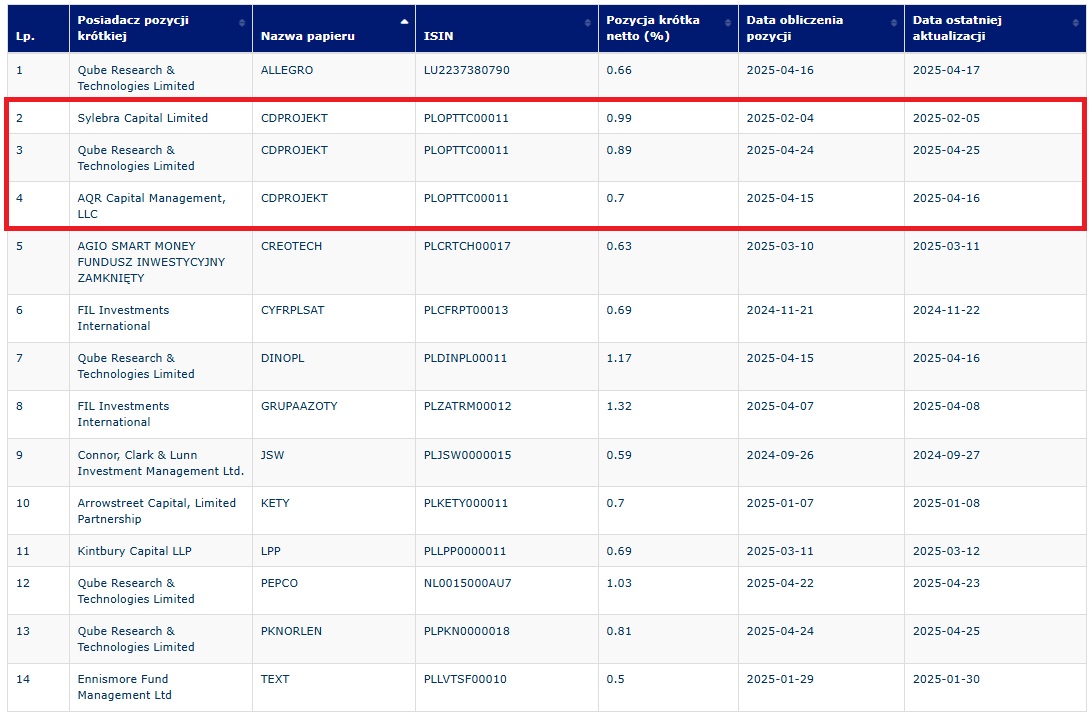Click AQR Capital Management, LLC holder
Viewport: 1092px width, 713px height.
[x=151, y=206]
